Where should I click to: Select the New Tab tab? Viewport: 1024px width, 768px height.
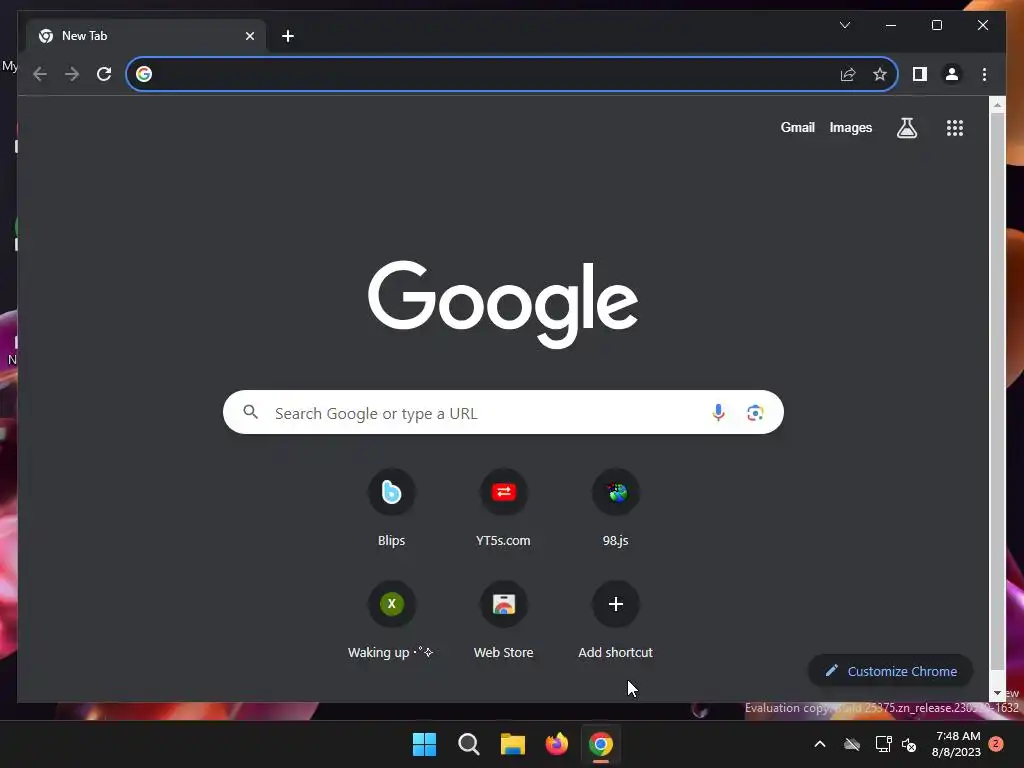click(x=146, y=36)
